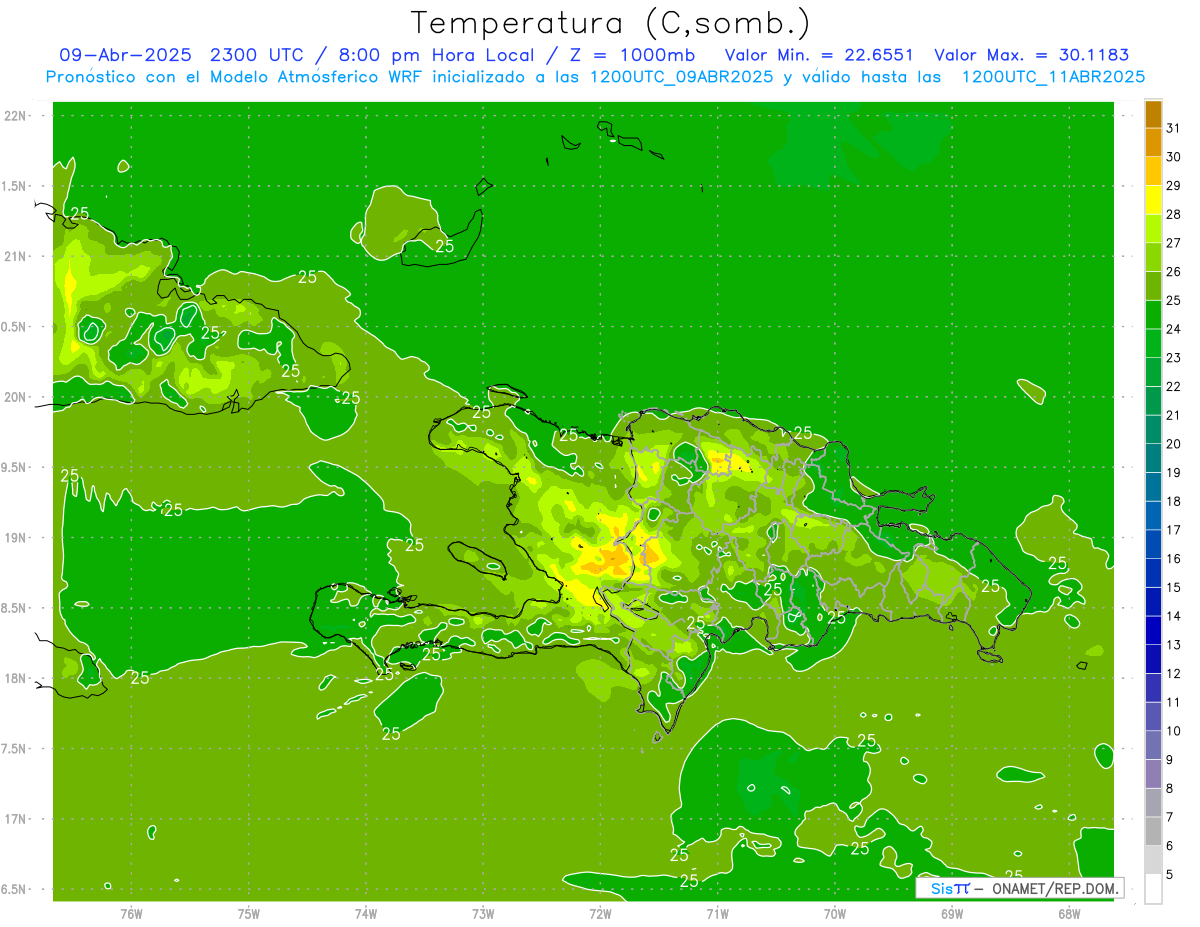Click the 74W longitude axis label
The width and height of the screenshot is (1200, 927).
(x=366, y=913)
